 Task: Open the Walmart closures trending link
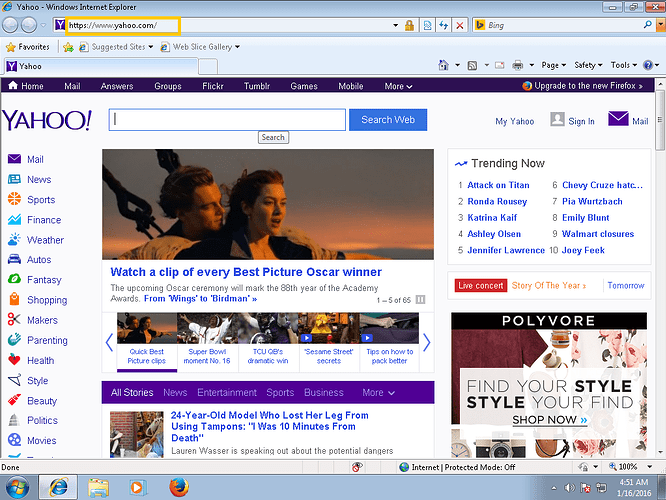(x=598, y=234)
